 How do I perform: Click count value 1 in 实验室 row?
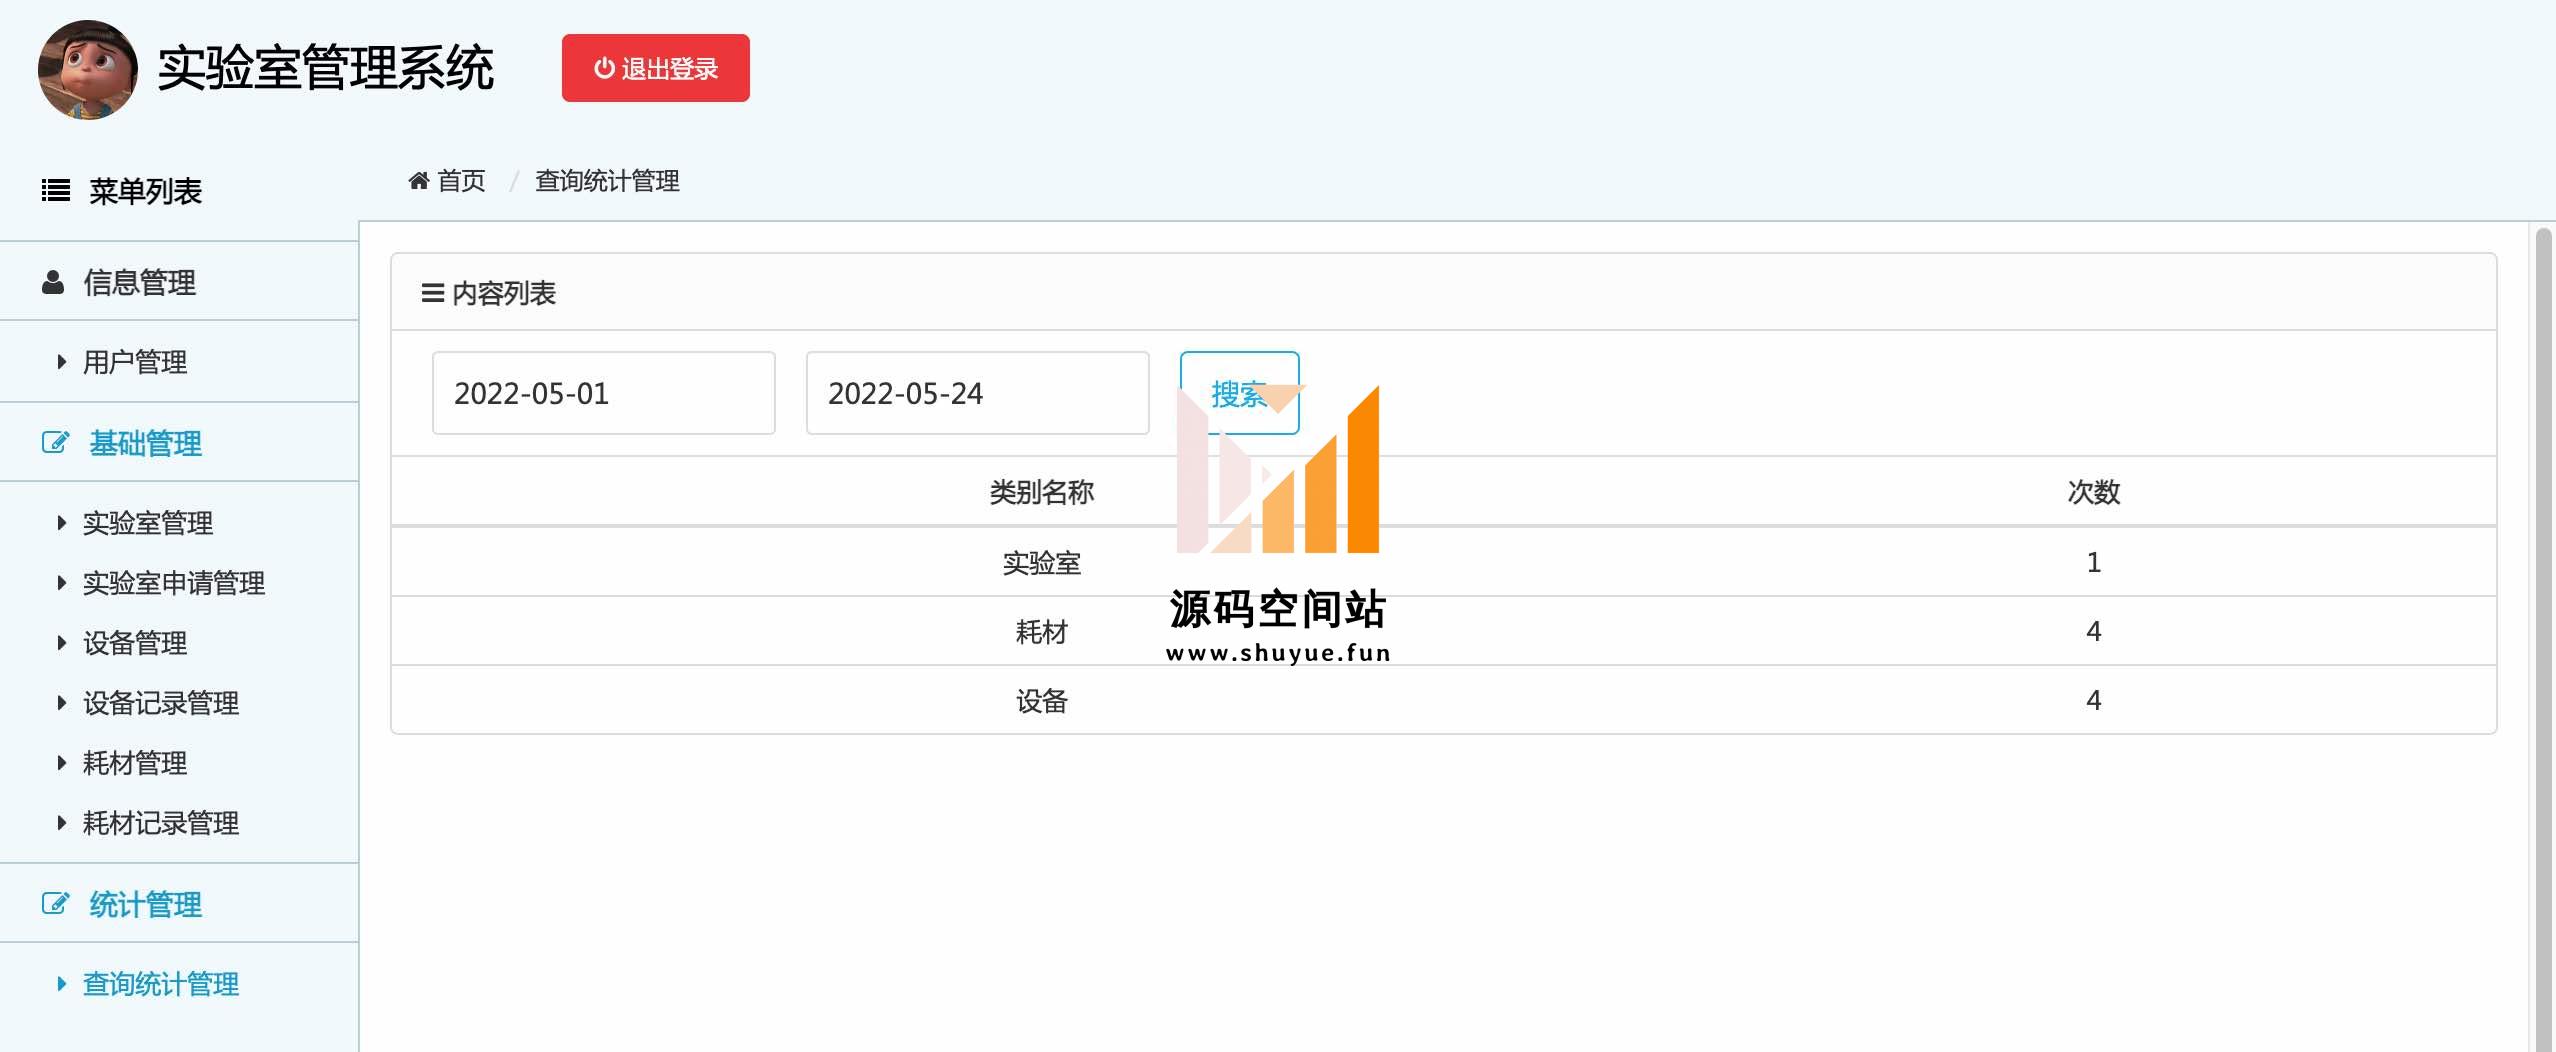(x=2093, y=562)
